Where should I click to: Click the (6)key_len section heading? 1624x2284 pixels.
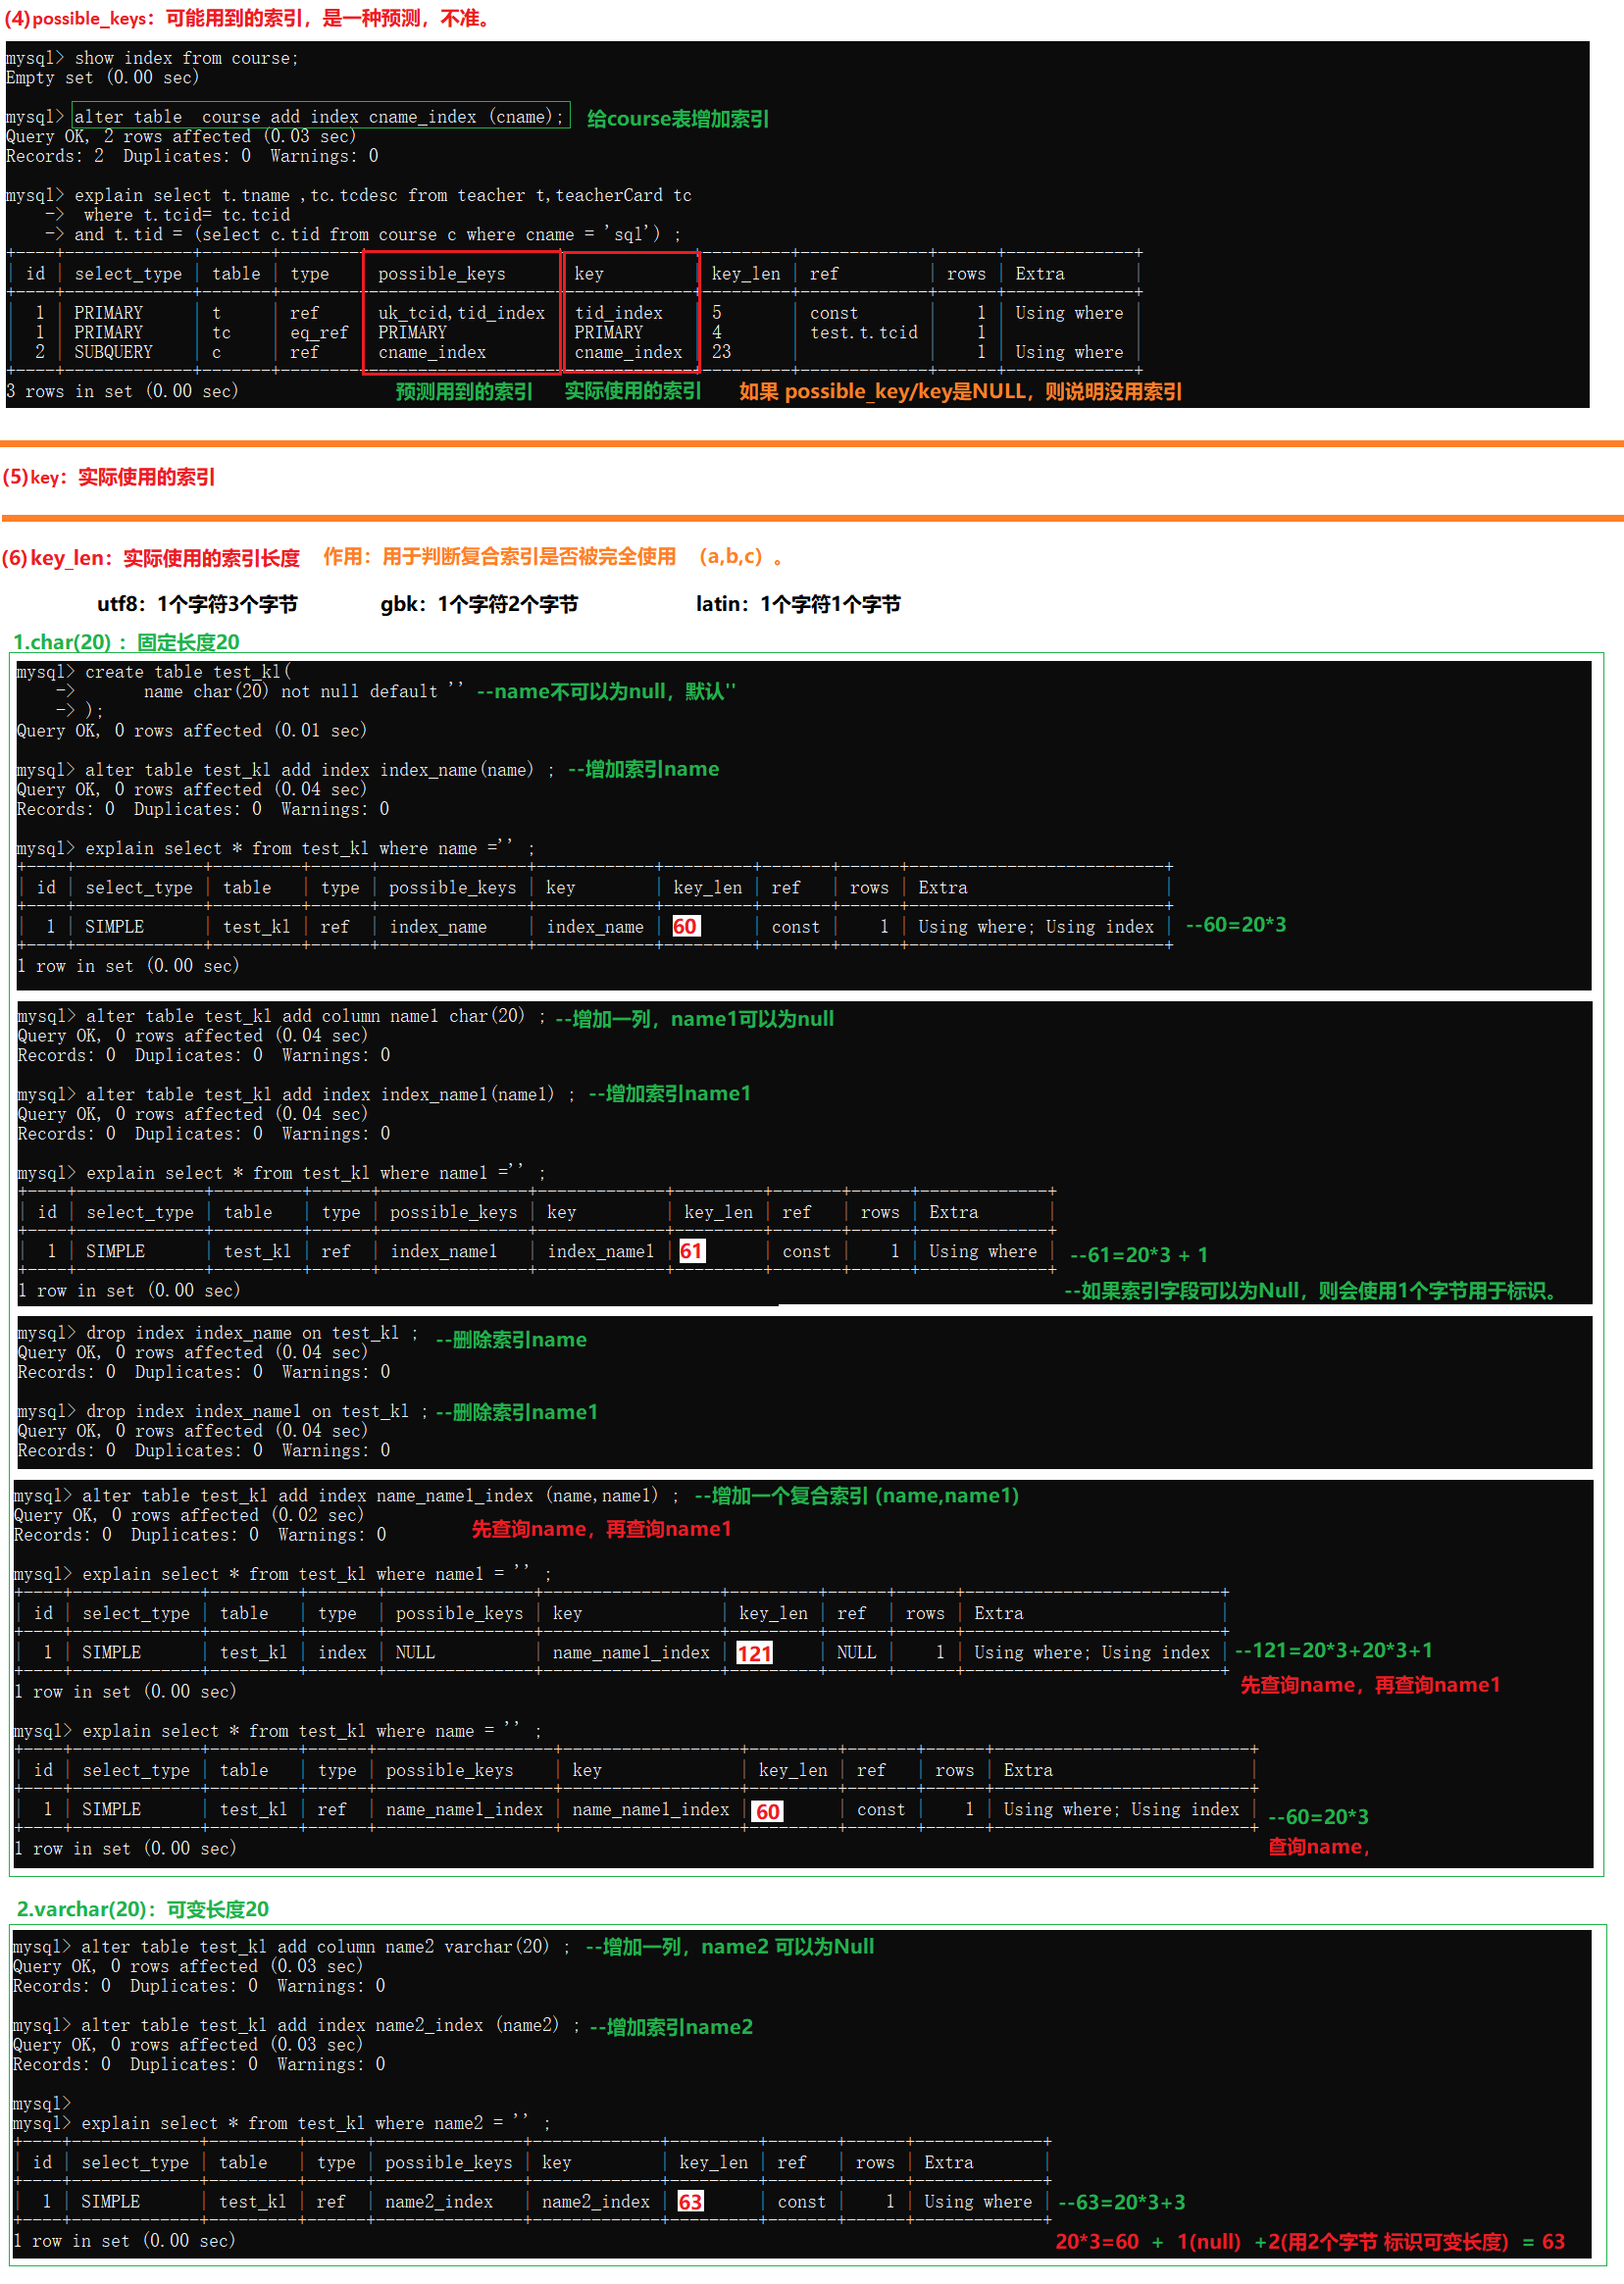click(x=152, y=557)
